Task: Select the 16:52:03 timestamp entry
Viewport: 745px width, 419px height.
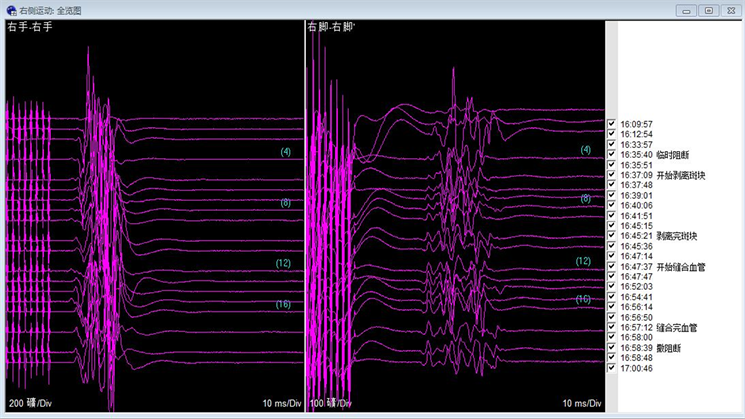Action: [x=636, y=287]
